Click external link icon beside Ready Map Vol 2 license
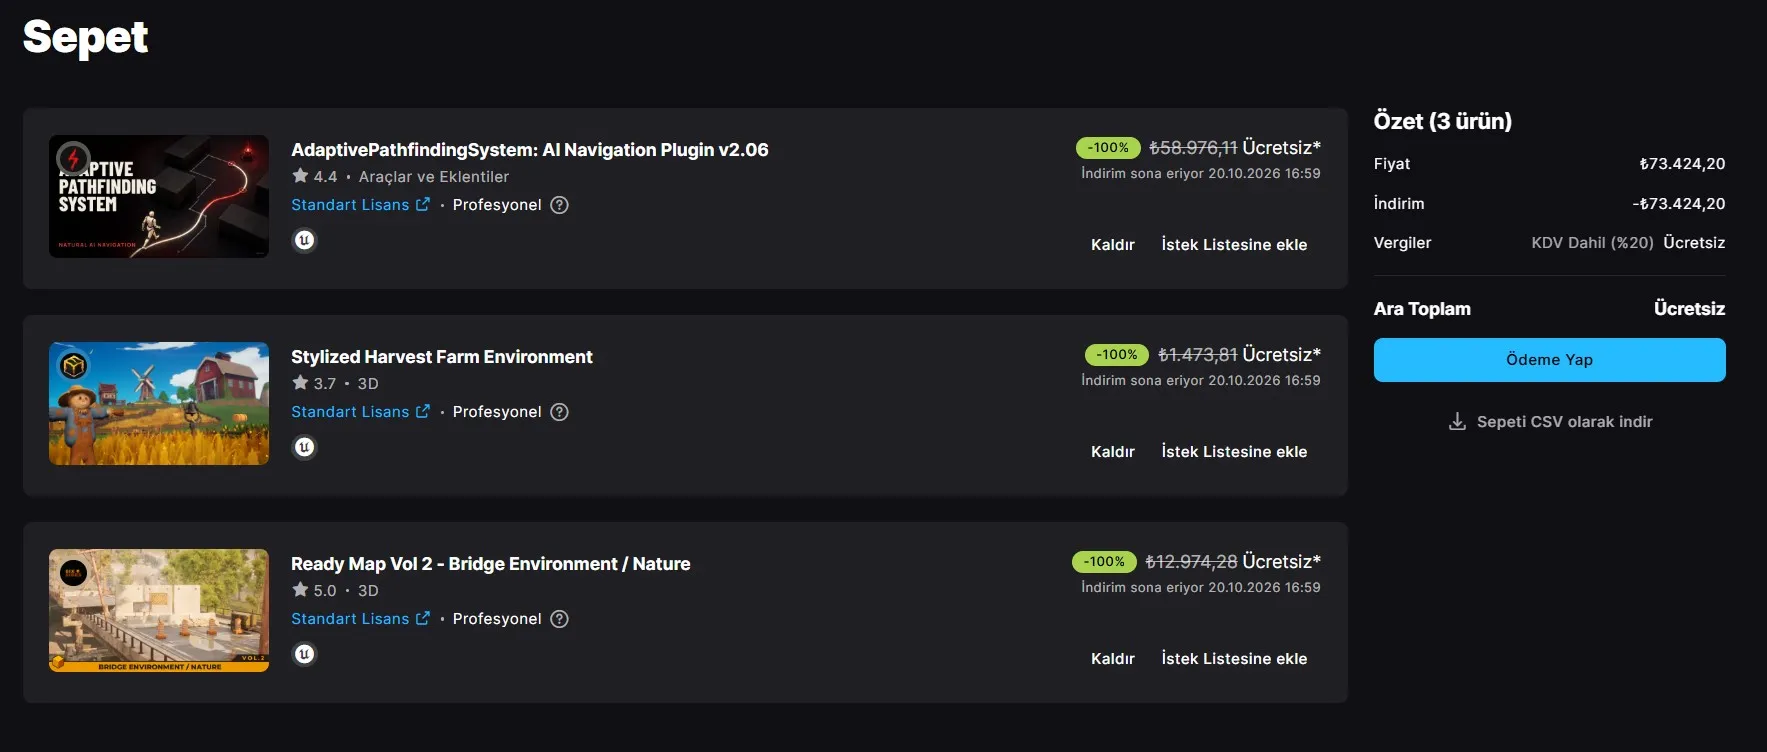Viewport: 1767px width, 752px height. tap(423, 618)
